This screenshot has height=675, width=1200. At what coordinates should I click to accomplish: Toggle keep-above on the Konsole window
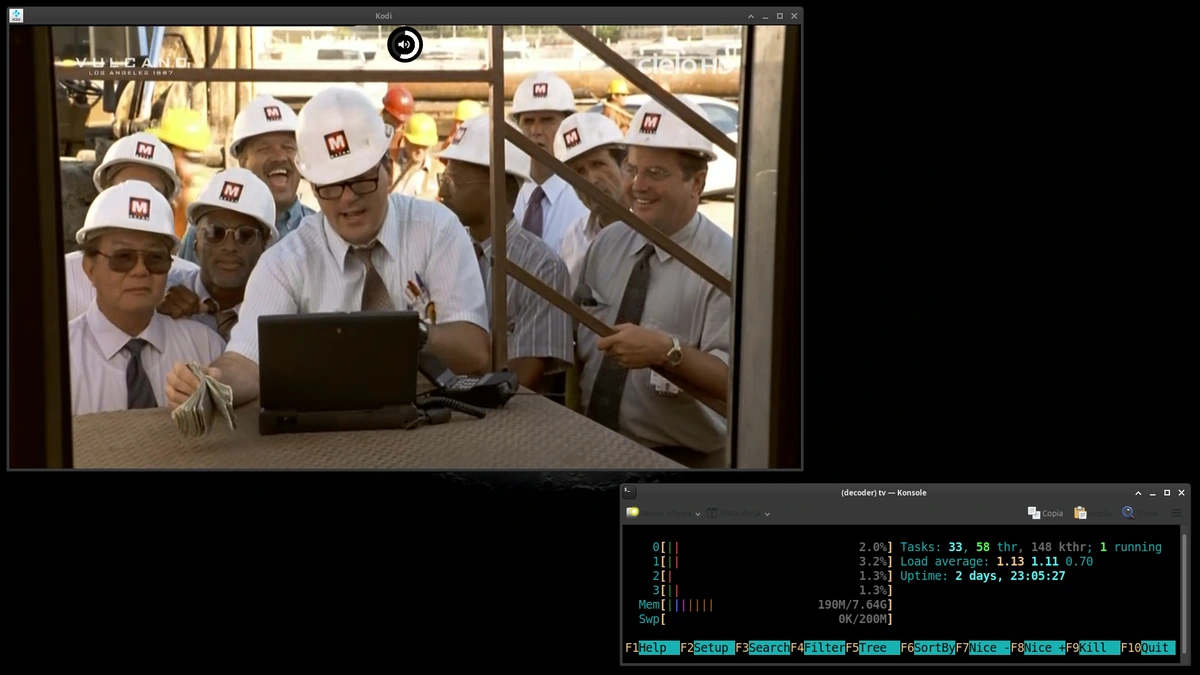pos(1138,492)
